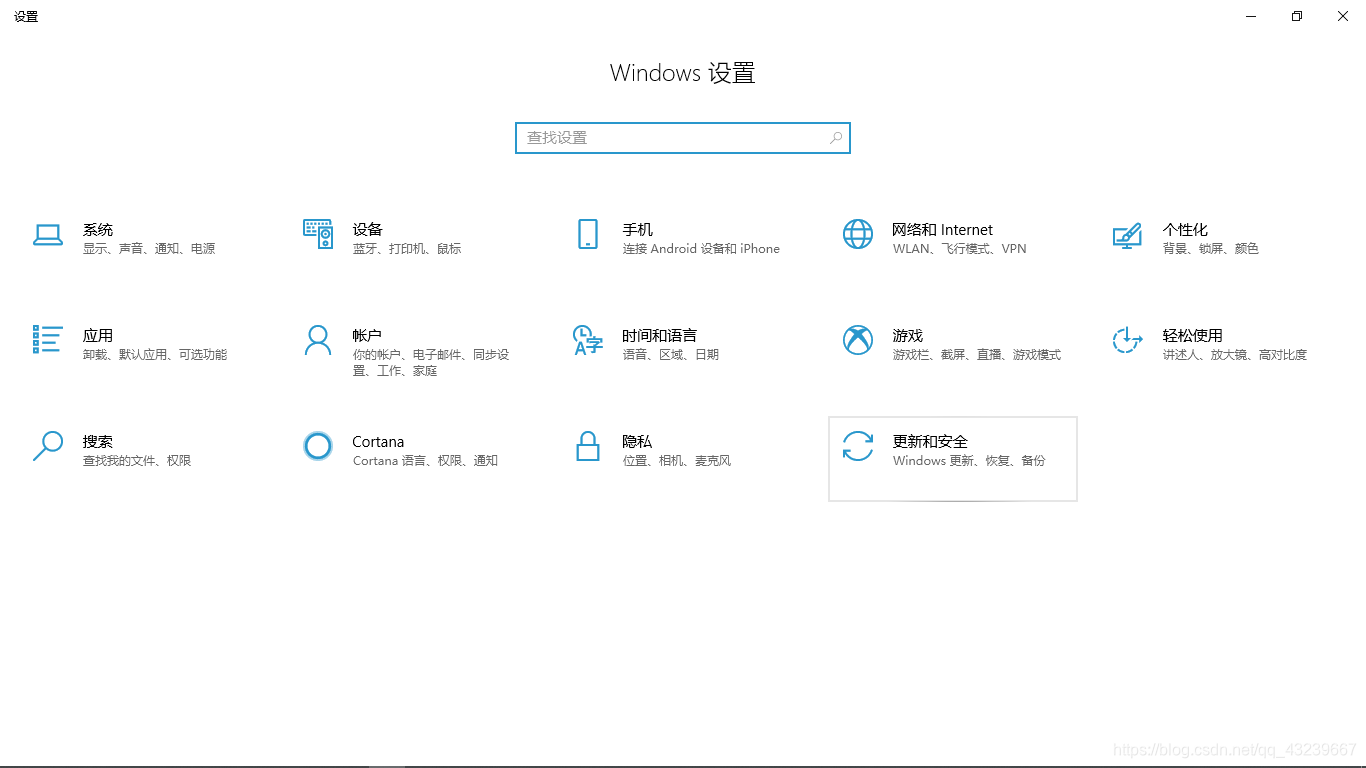Click the text 游戏栏、截屏、直播、游戏模式

977,355
